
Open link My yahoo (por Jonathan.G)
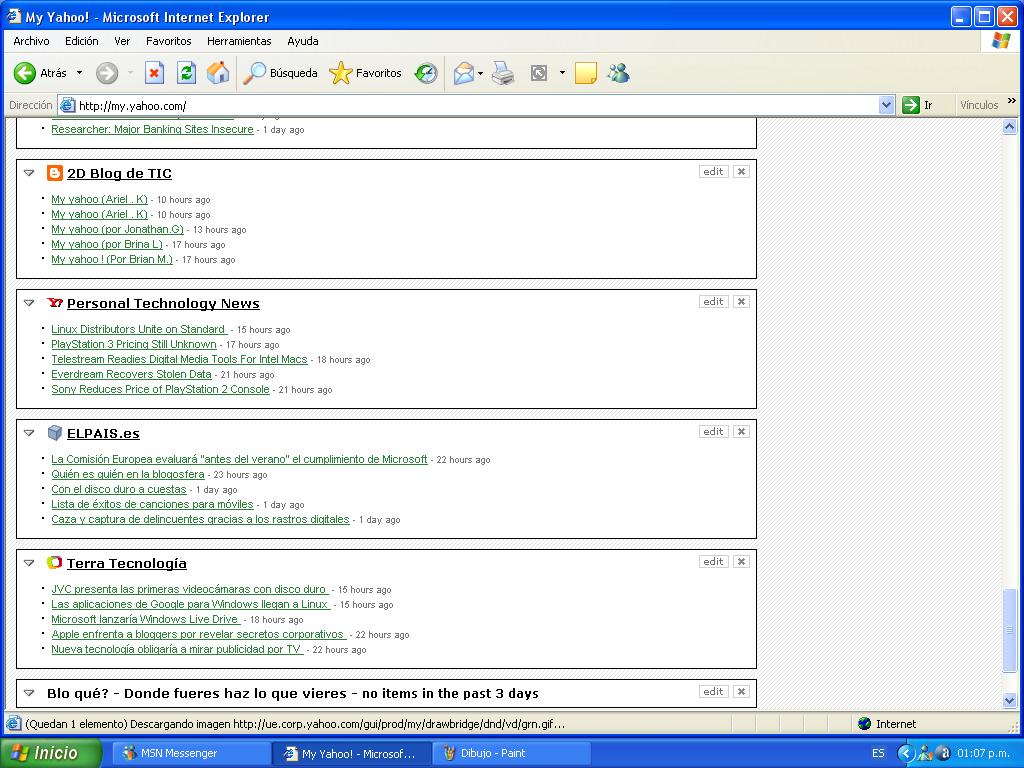pyautogui.click(x=118, y=229)
